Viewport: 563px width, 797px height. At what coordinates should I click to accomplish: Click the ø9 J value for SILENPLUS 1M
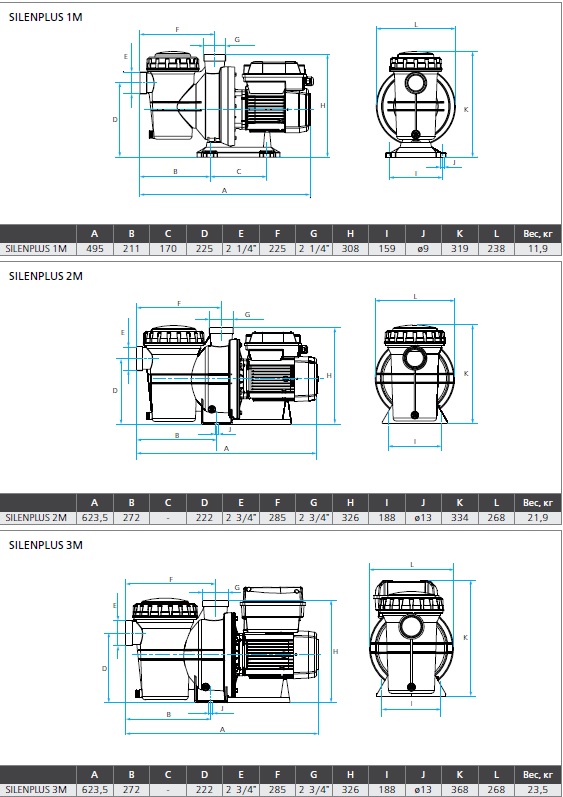[x=423, y=249]
